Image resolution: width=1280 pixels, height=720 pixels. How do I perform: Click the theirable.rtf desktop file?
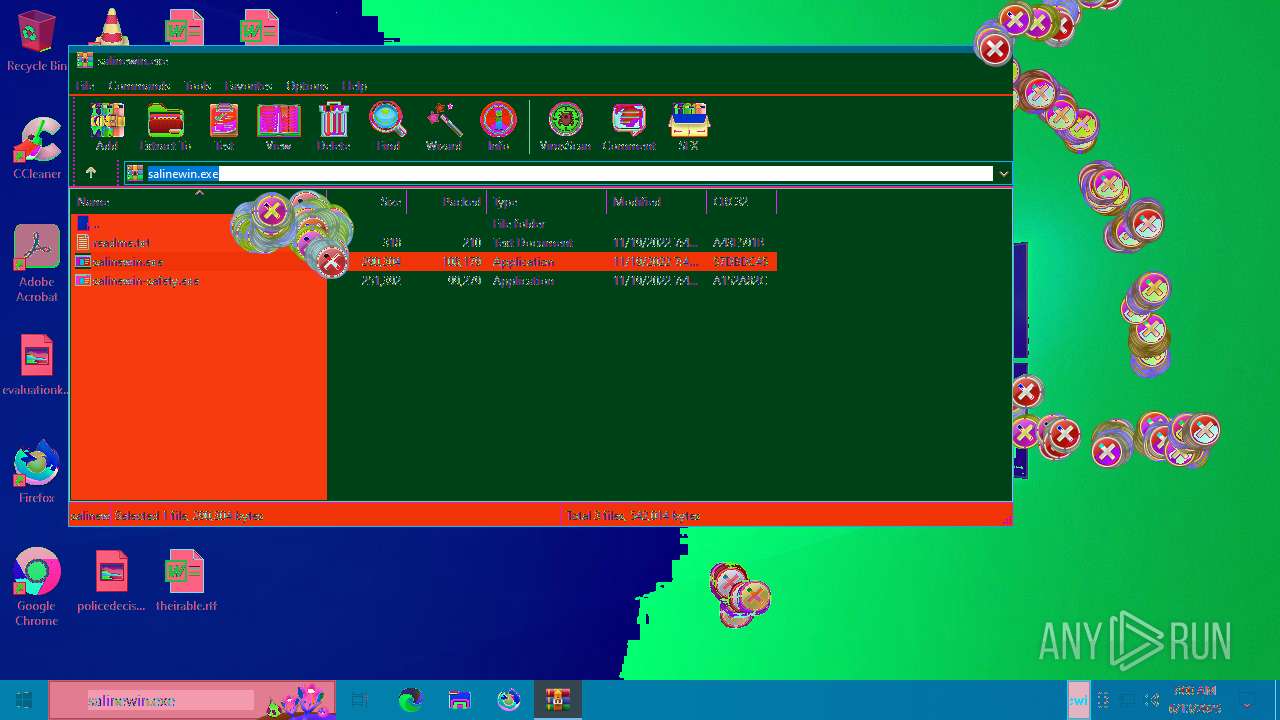click(x=186, y=581)
